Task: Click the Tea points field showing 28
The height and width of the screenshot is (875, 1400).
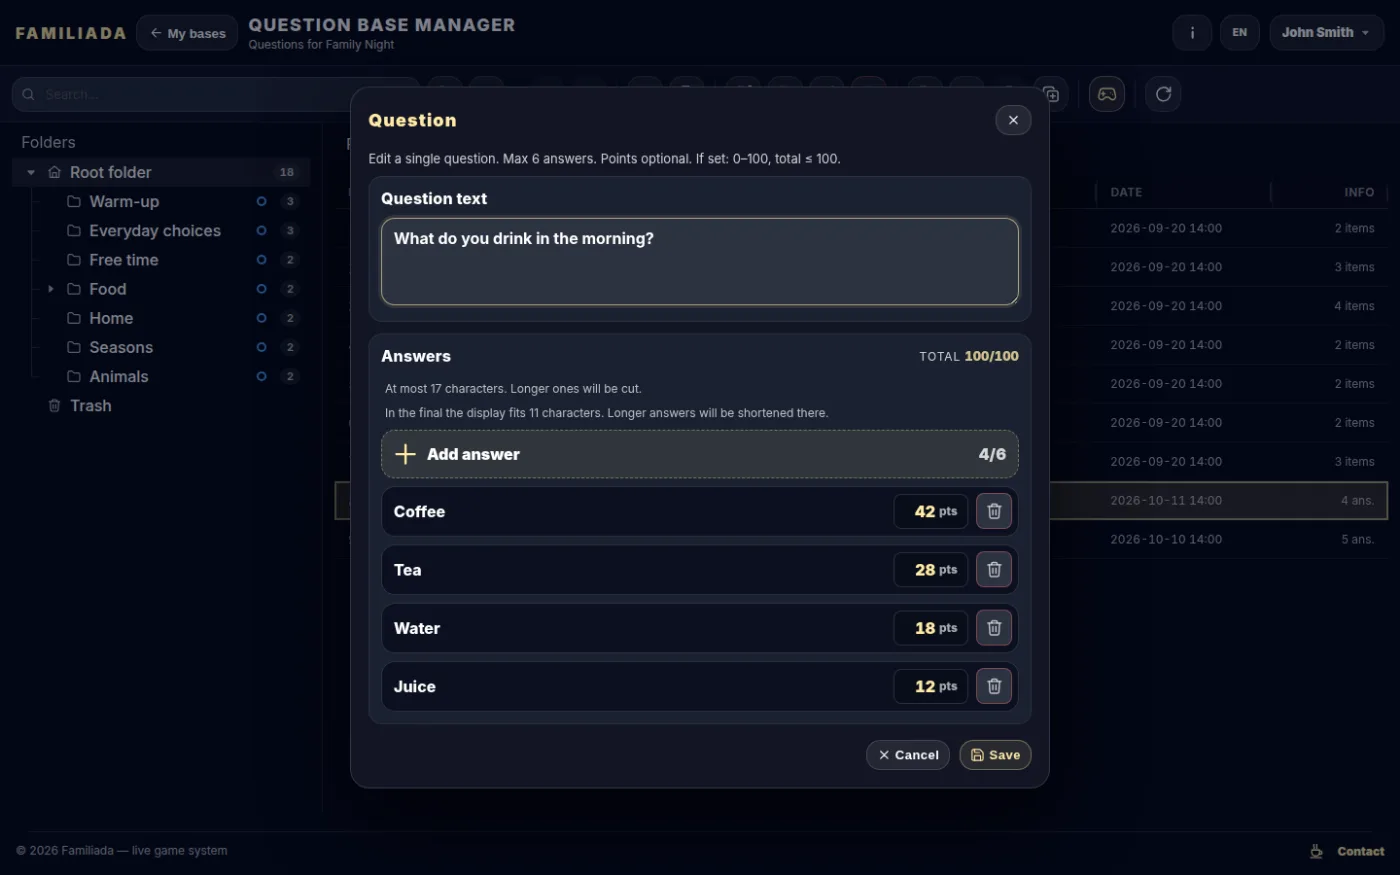Action: click(x=931, y=570)
